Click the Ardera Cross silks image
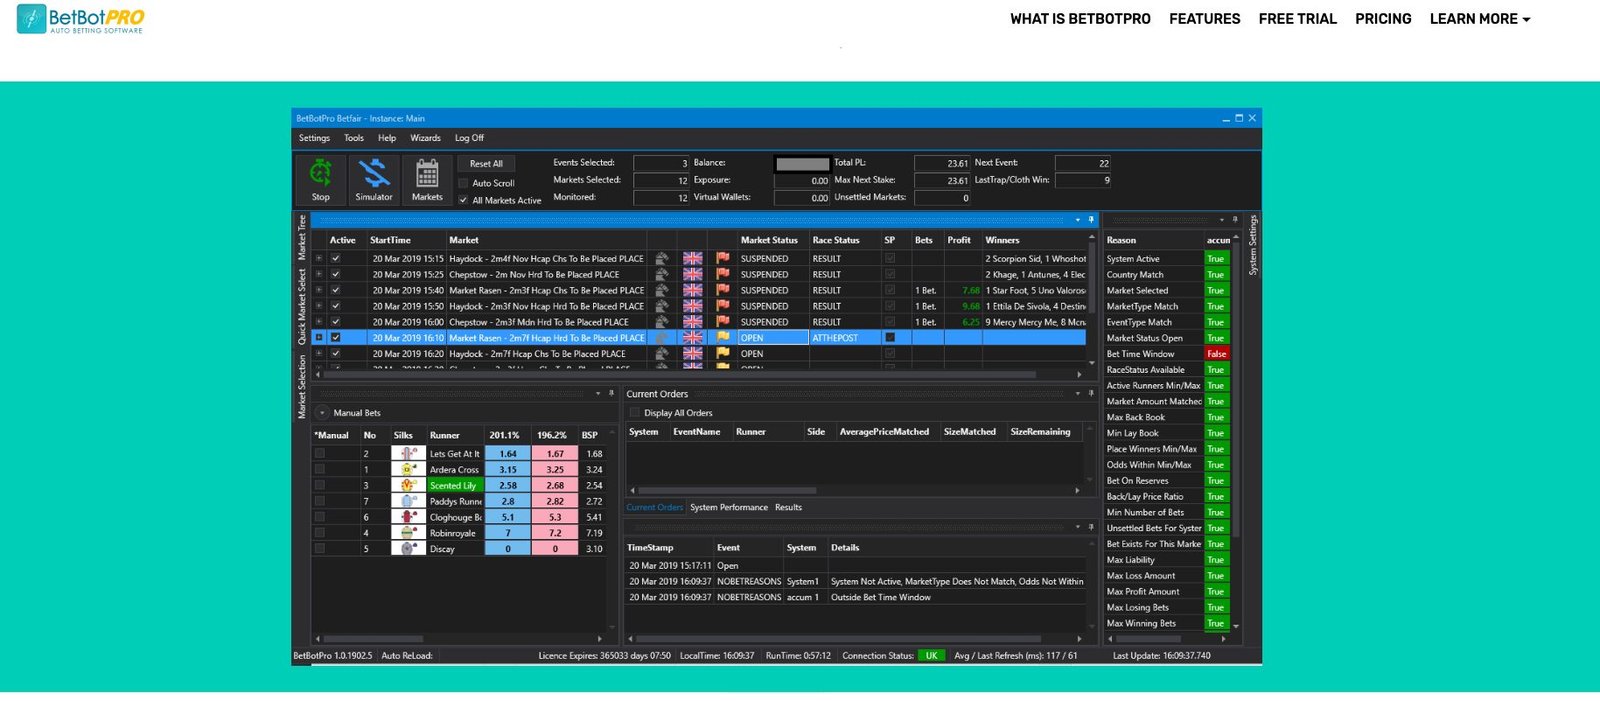Viewport: 1600px width, 701px height. coord(408,469)
